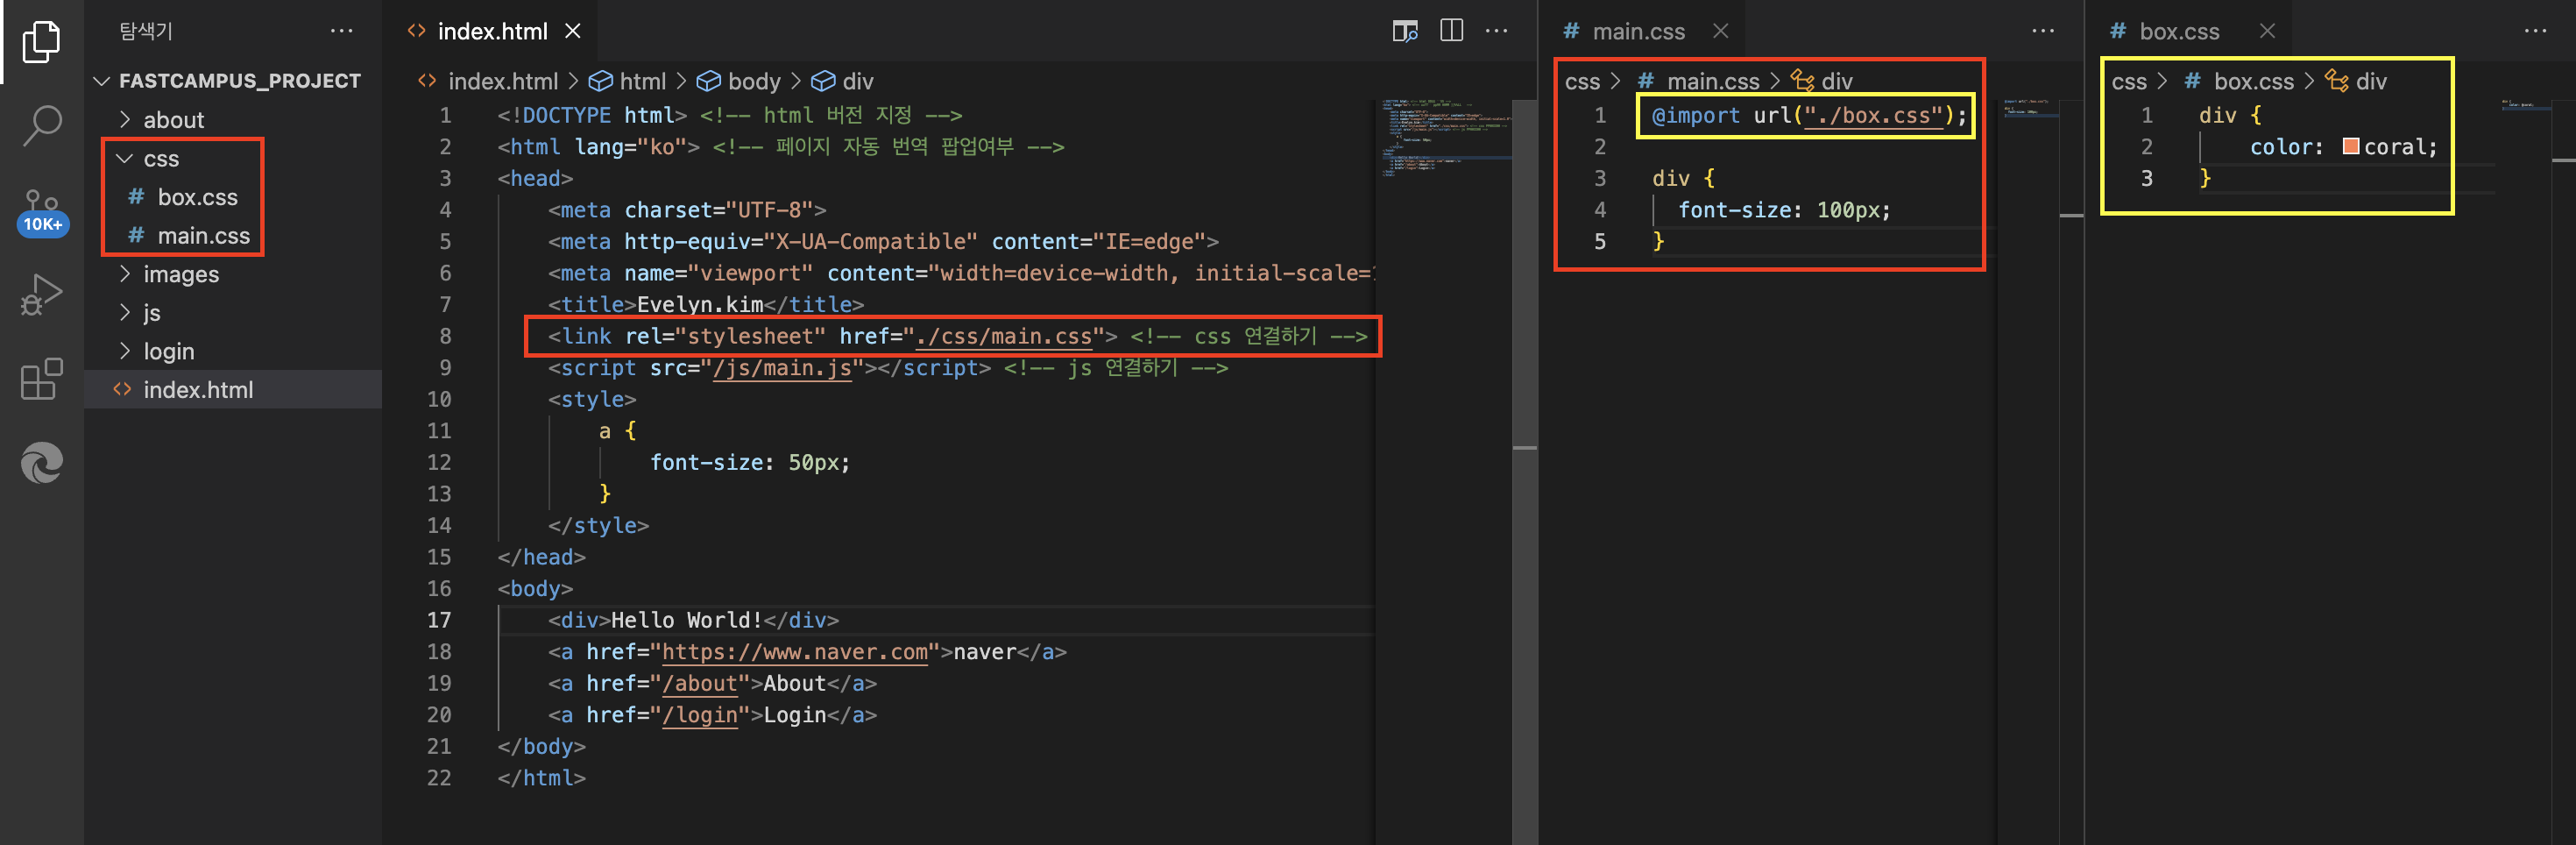This screenshot has height=845, width=2576.
Task: Click the meta charset="UTF-8" line
Action: [x=686, y=210]
